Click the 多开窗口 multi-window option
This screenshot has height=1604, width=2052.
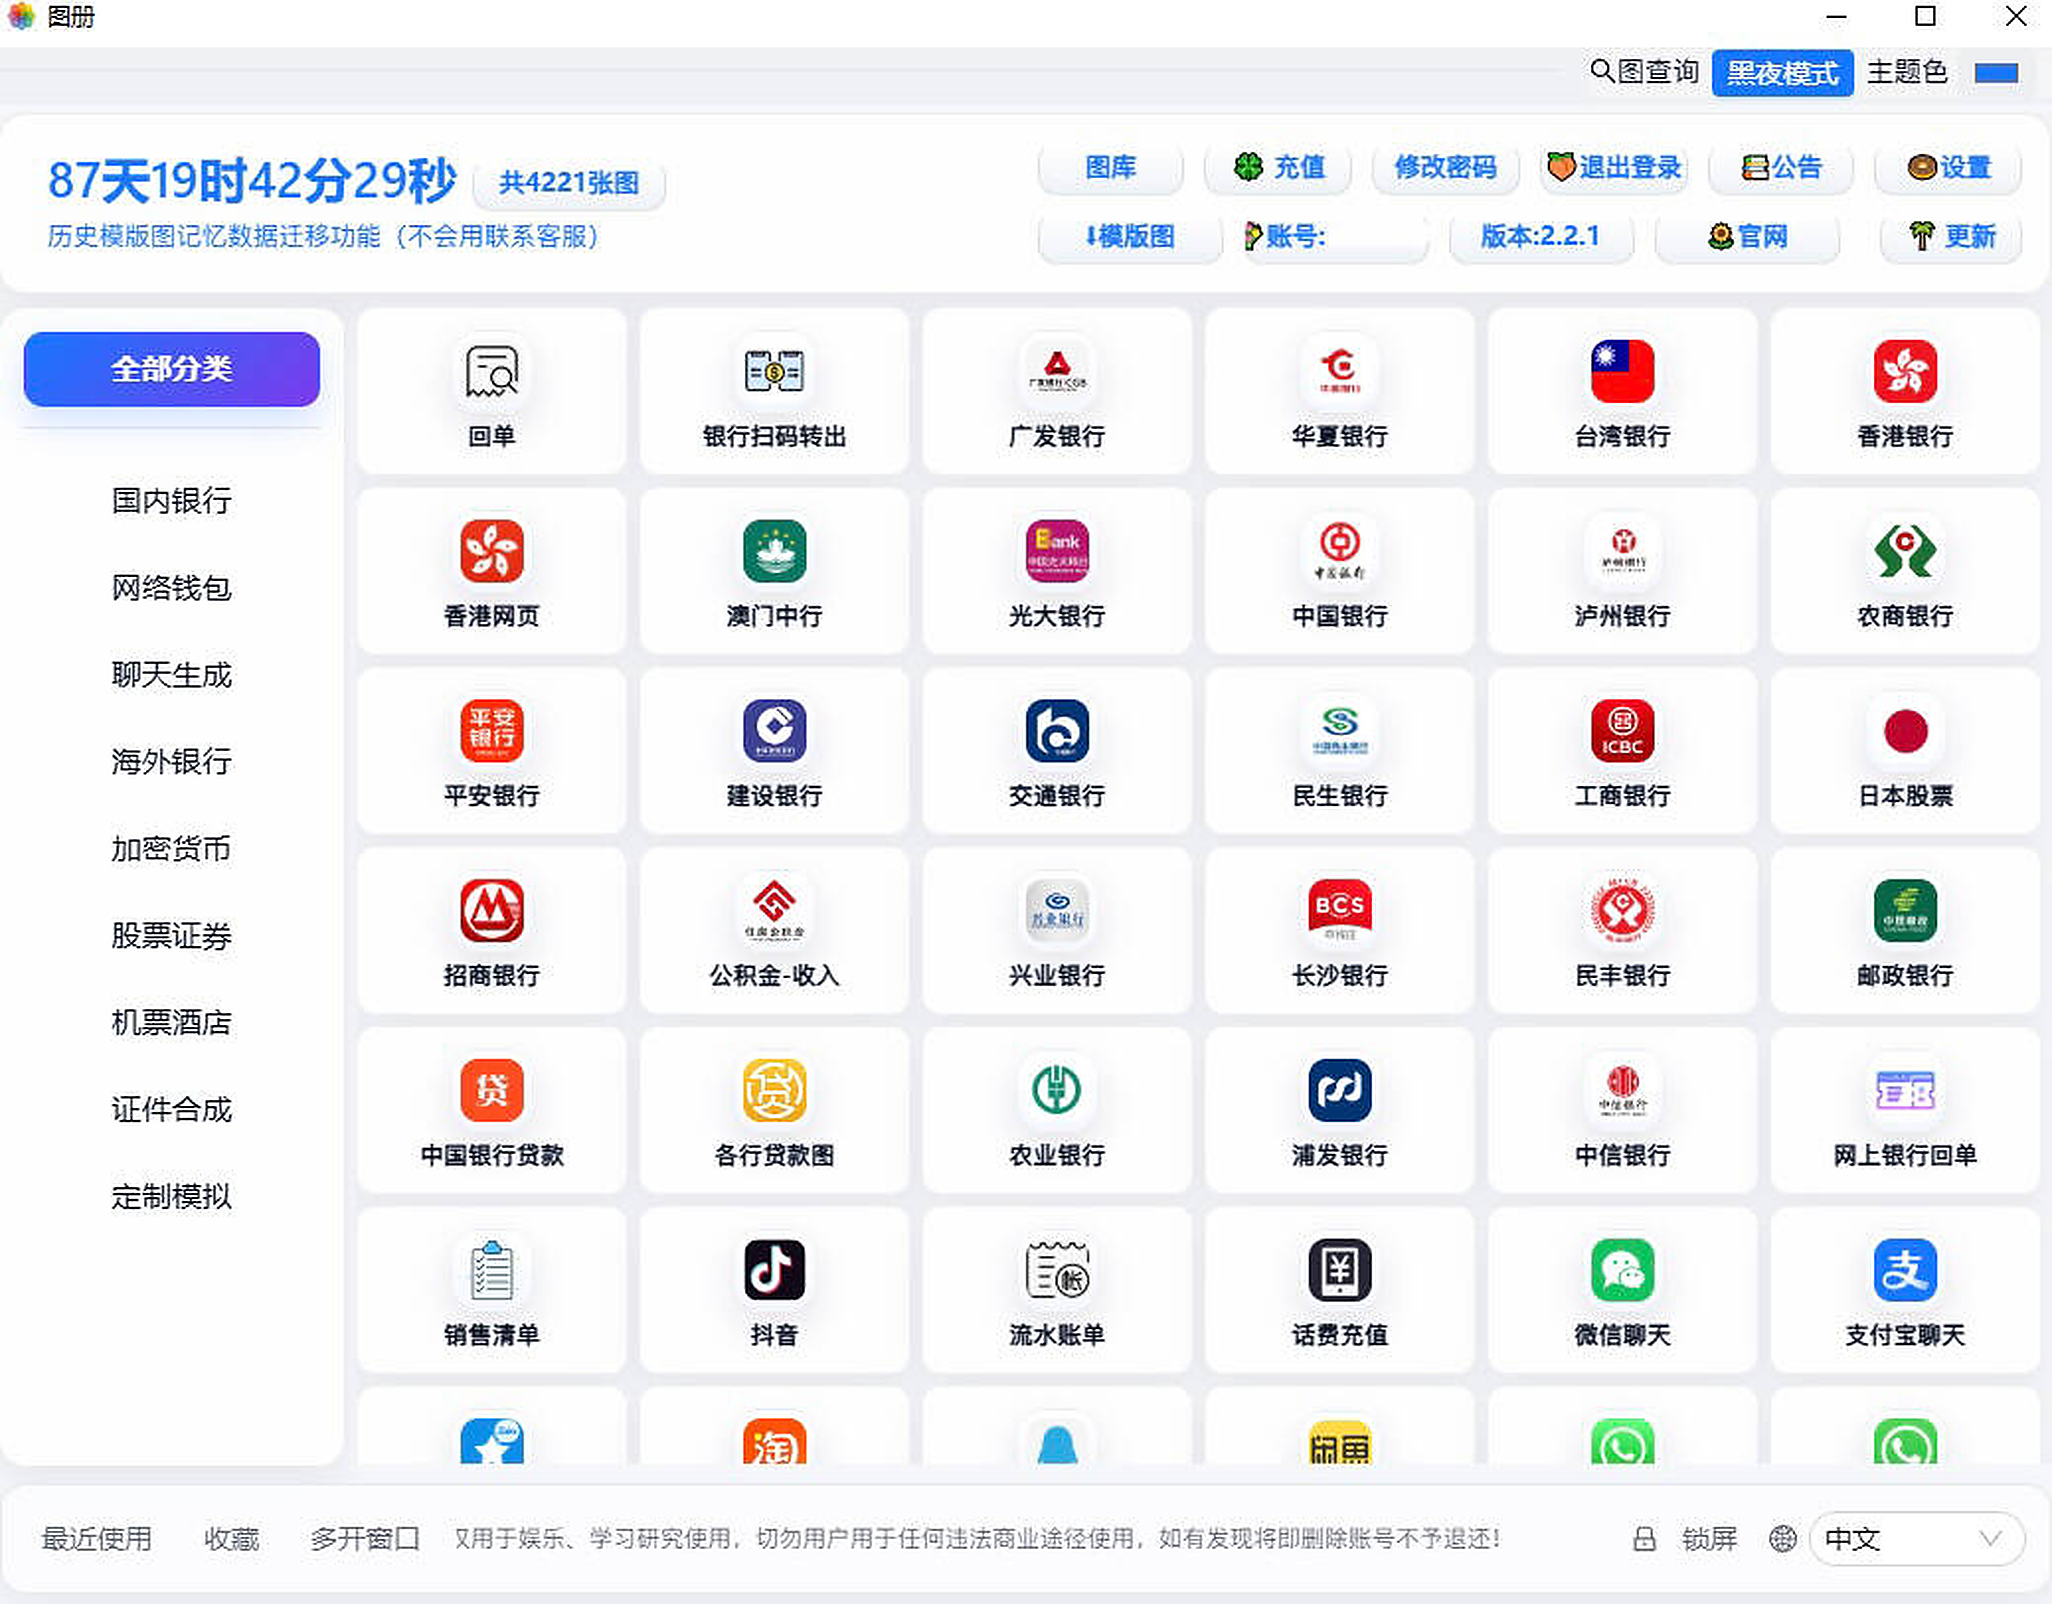click(x=365, y=1538)
